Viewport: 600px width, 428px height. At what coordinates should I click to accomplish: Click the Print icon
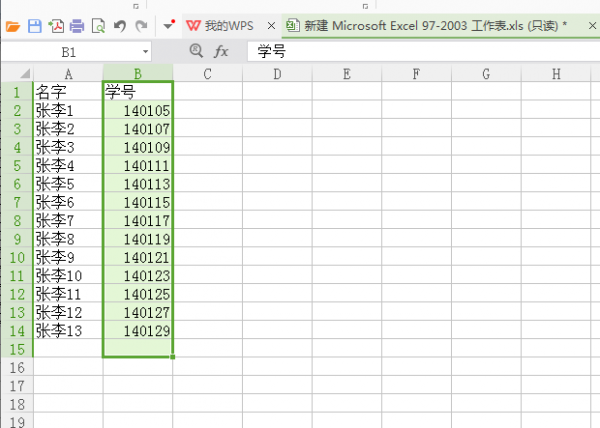tap(77, 24)
